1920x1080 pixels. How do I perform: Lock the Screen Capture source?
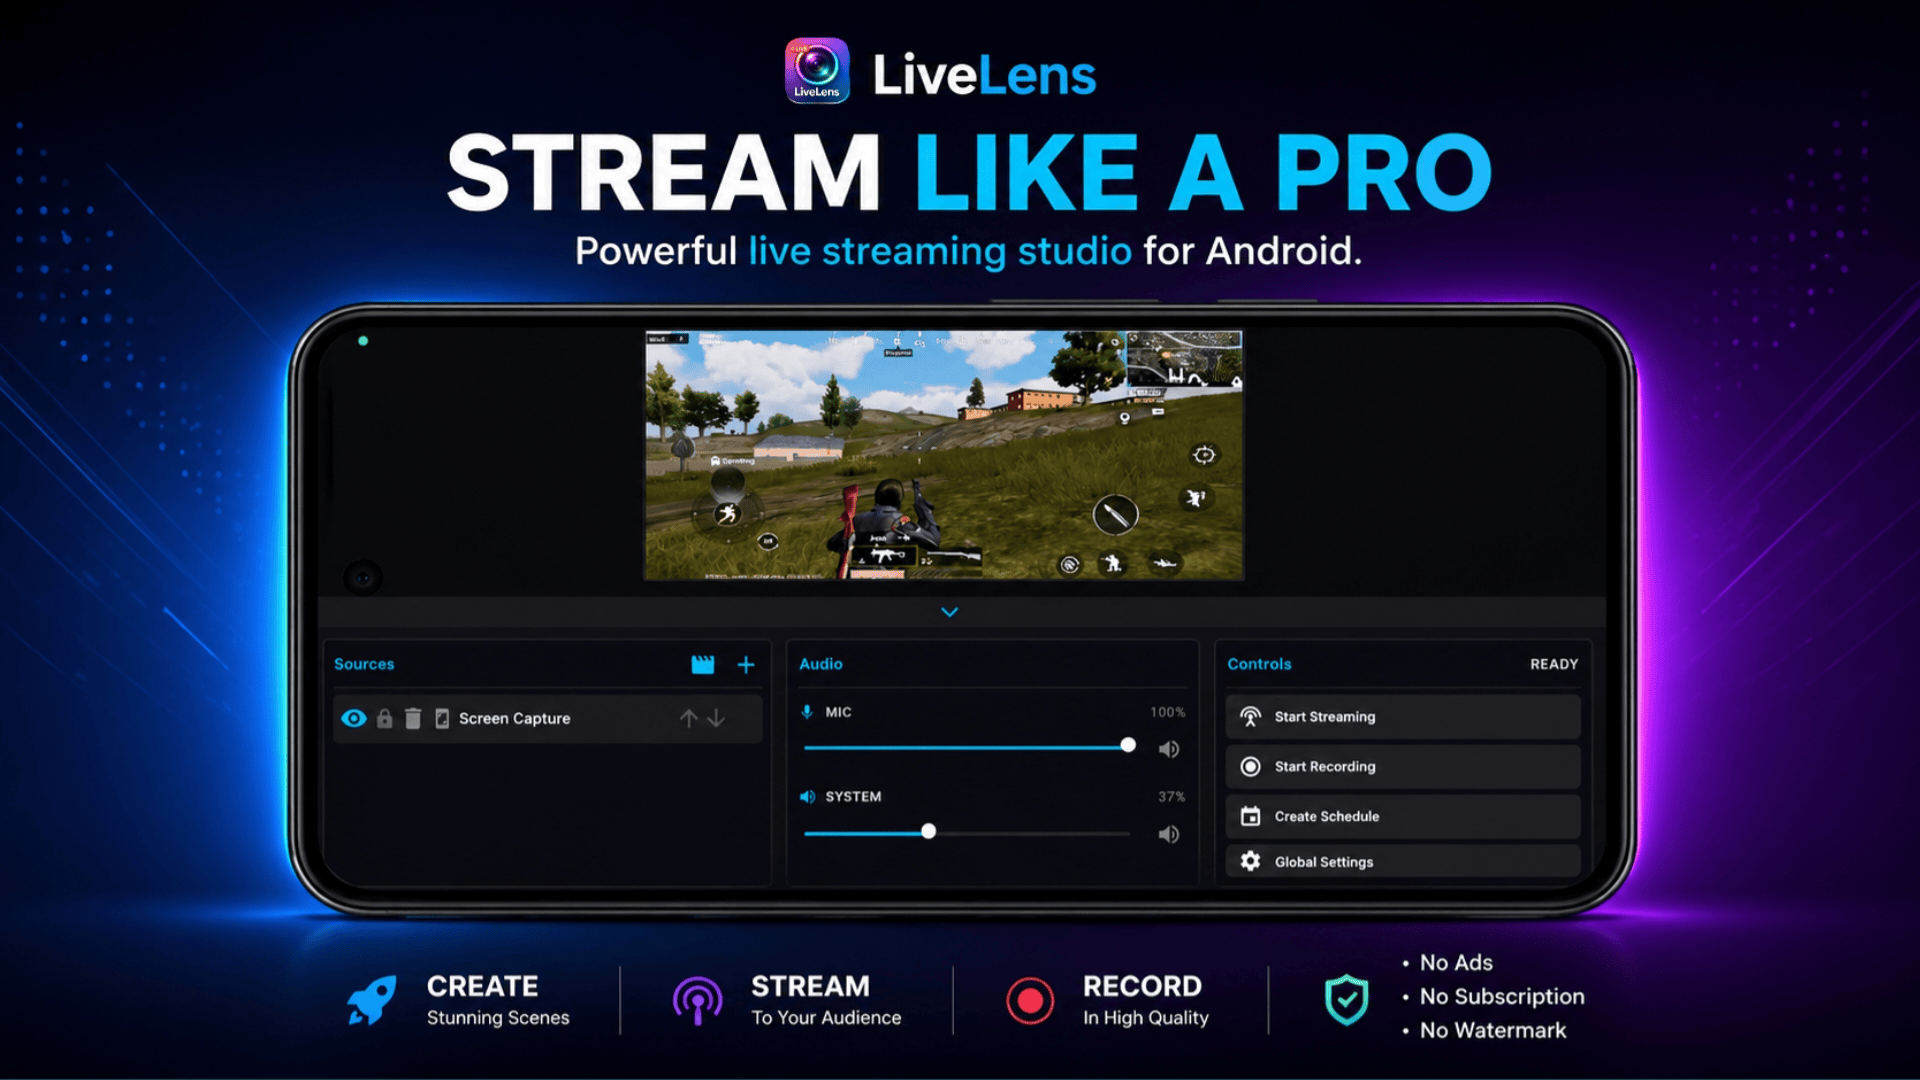coord(384,718)
